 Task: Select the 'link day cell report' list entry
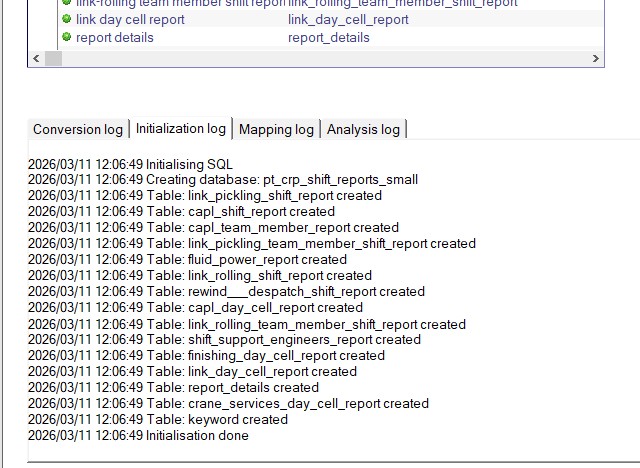click(x=130, y=19)
